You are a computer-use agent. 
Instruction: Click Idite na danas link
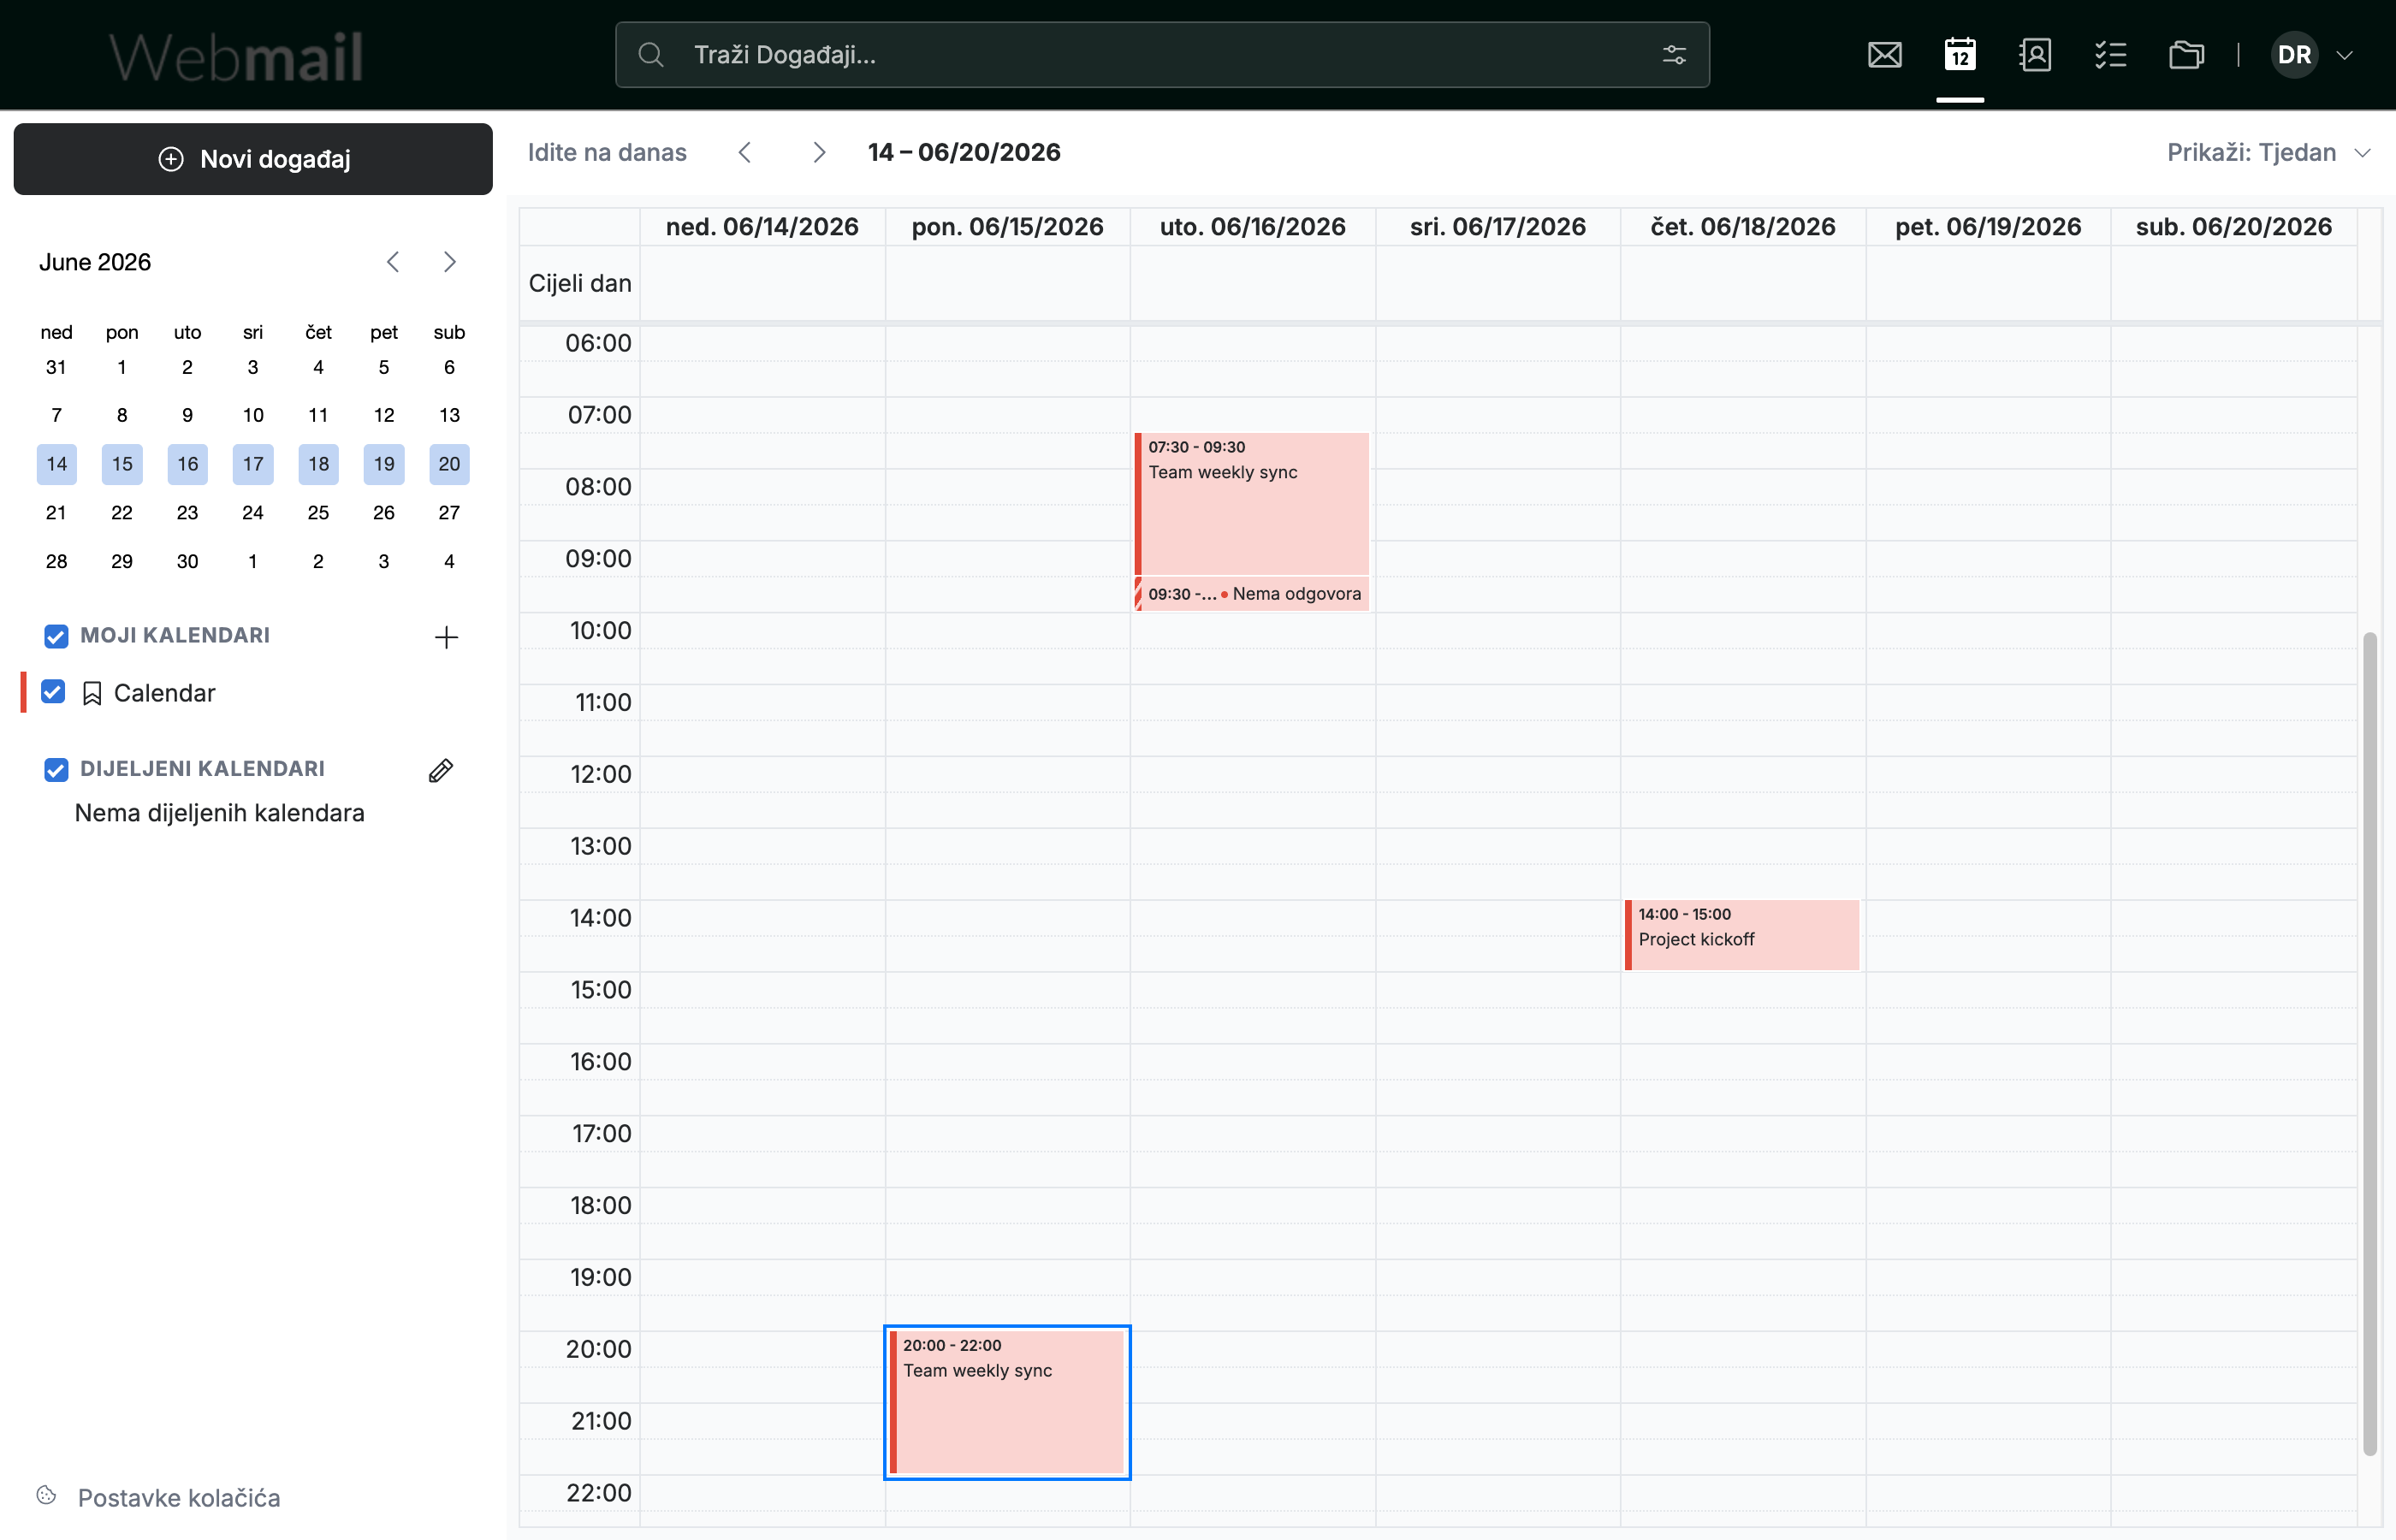coord(607,152)
